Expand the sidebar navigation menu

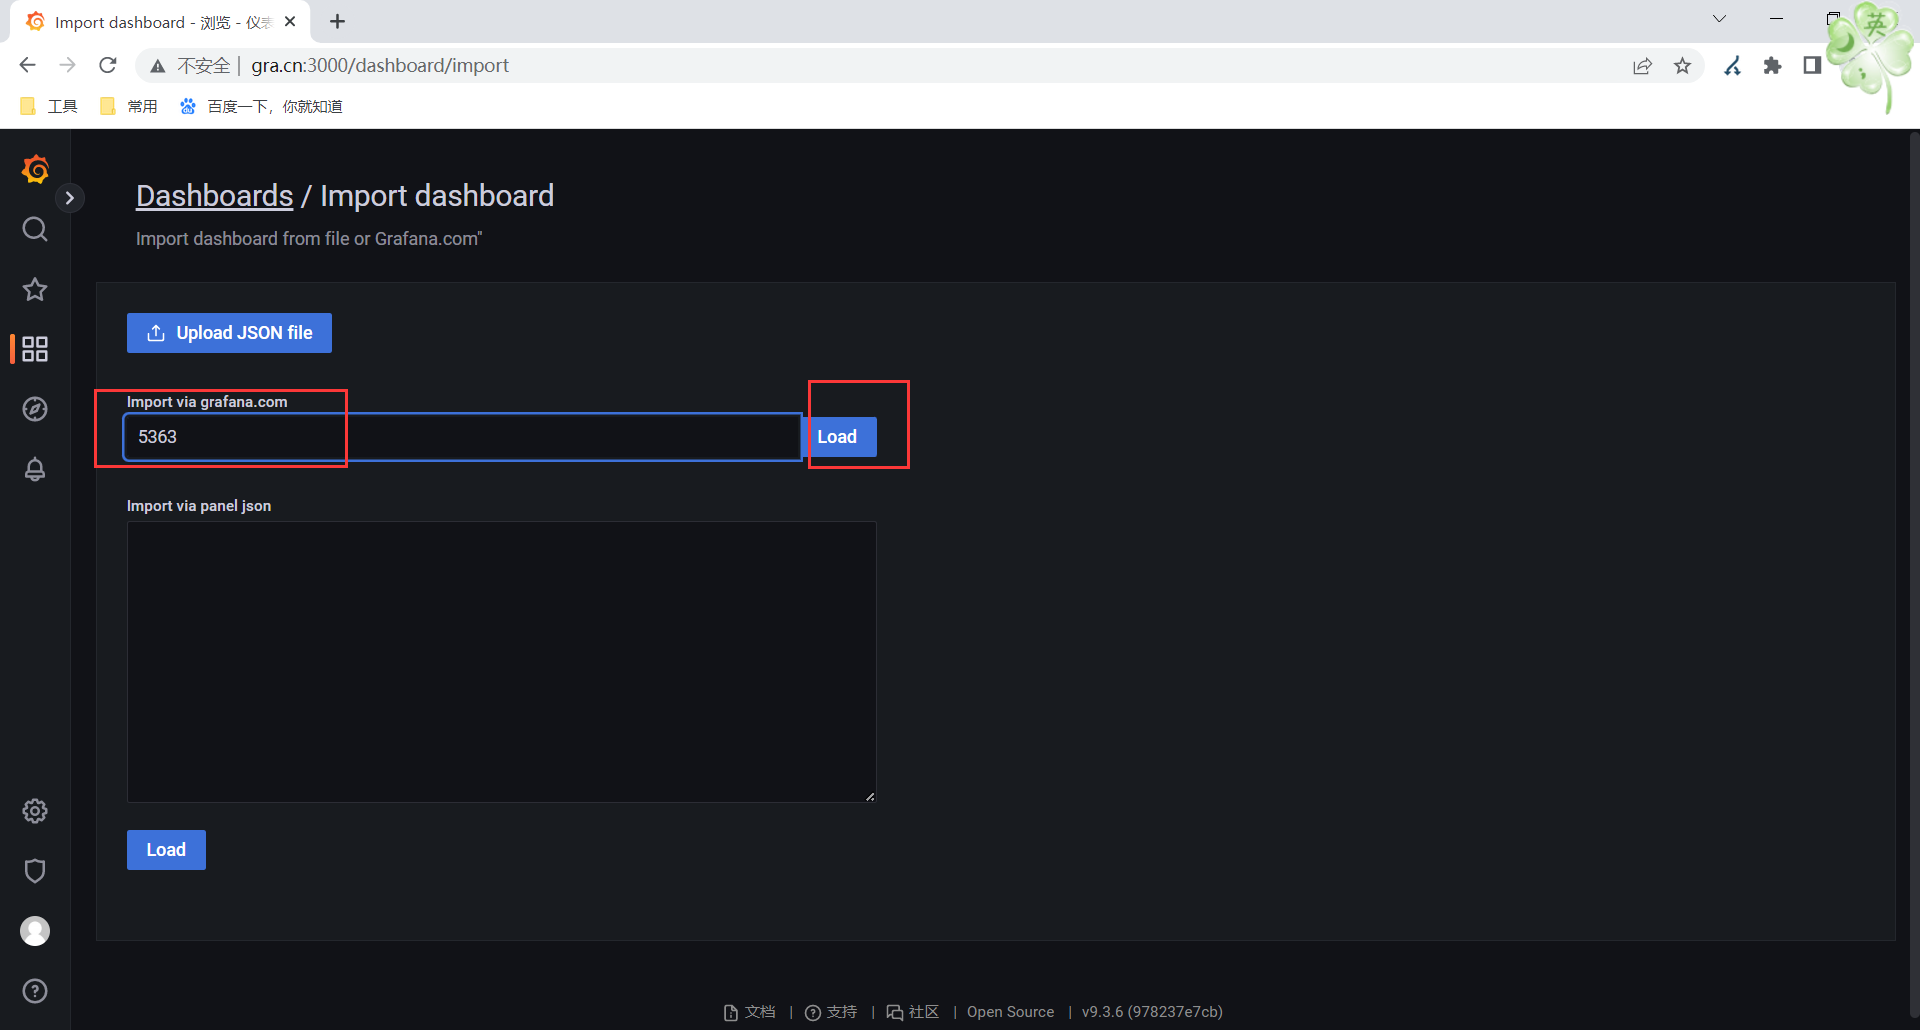[70, 198]
